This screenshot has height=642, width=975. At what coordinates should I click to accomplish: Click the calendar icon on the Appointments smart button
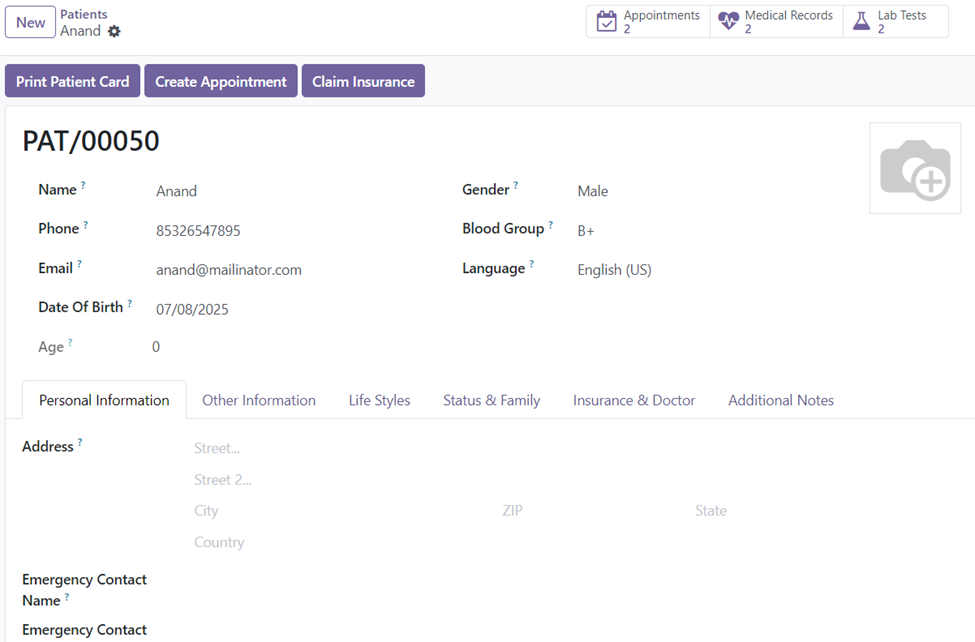pyautogui.click(x=607, y=21)
